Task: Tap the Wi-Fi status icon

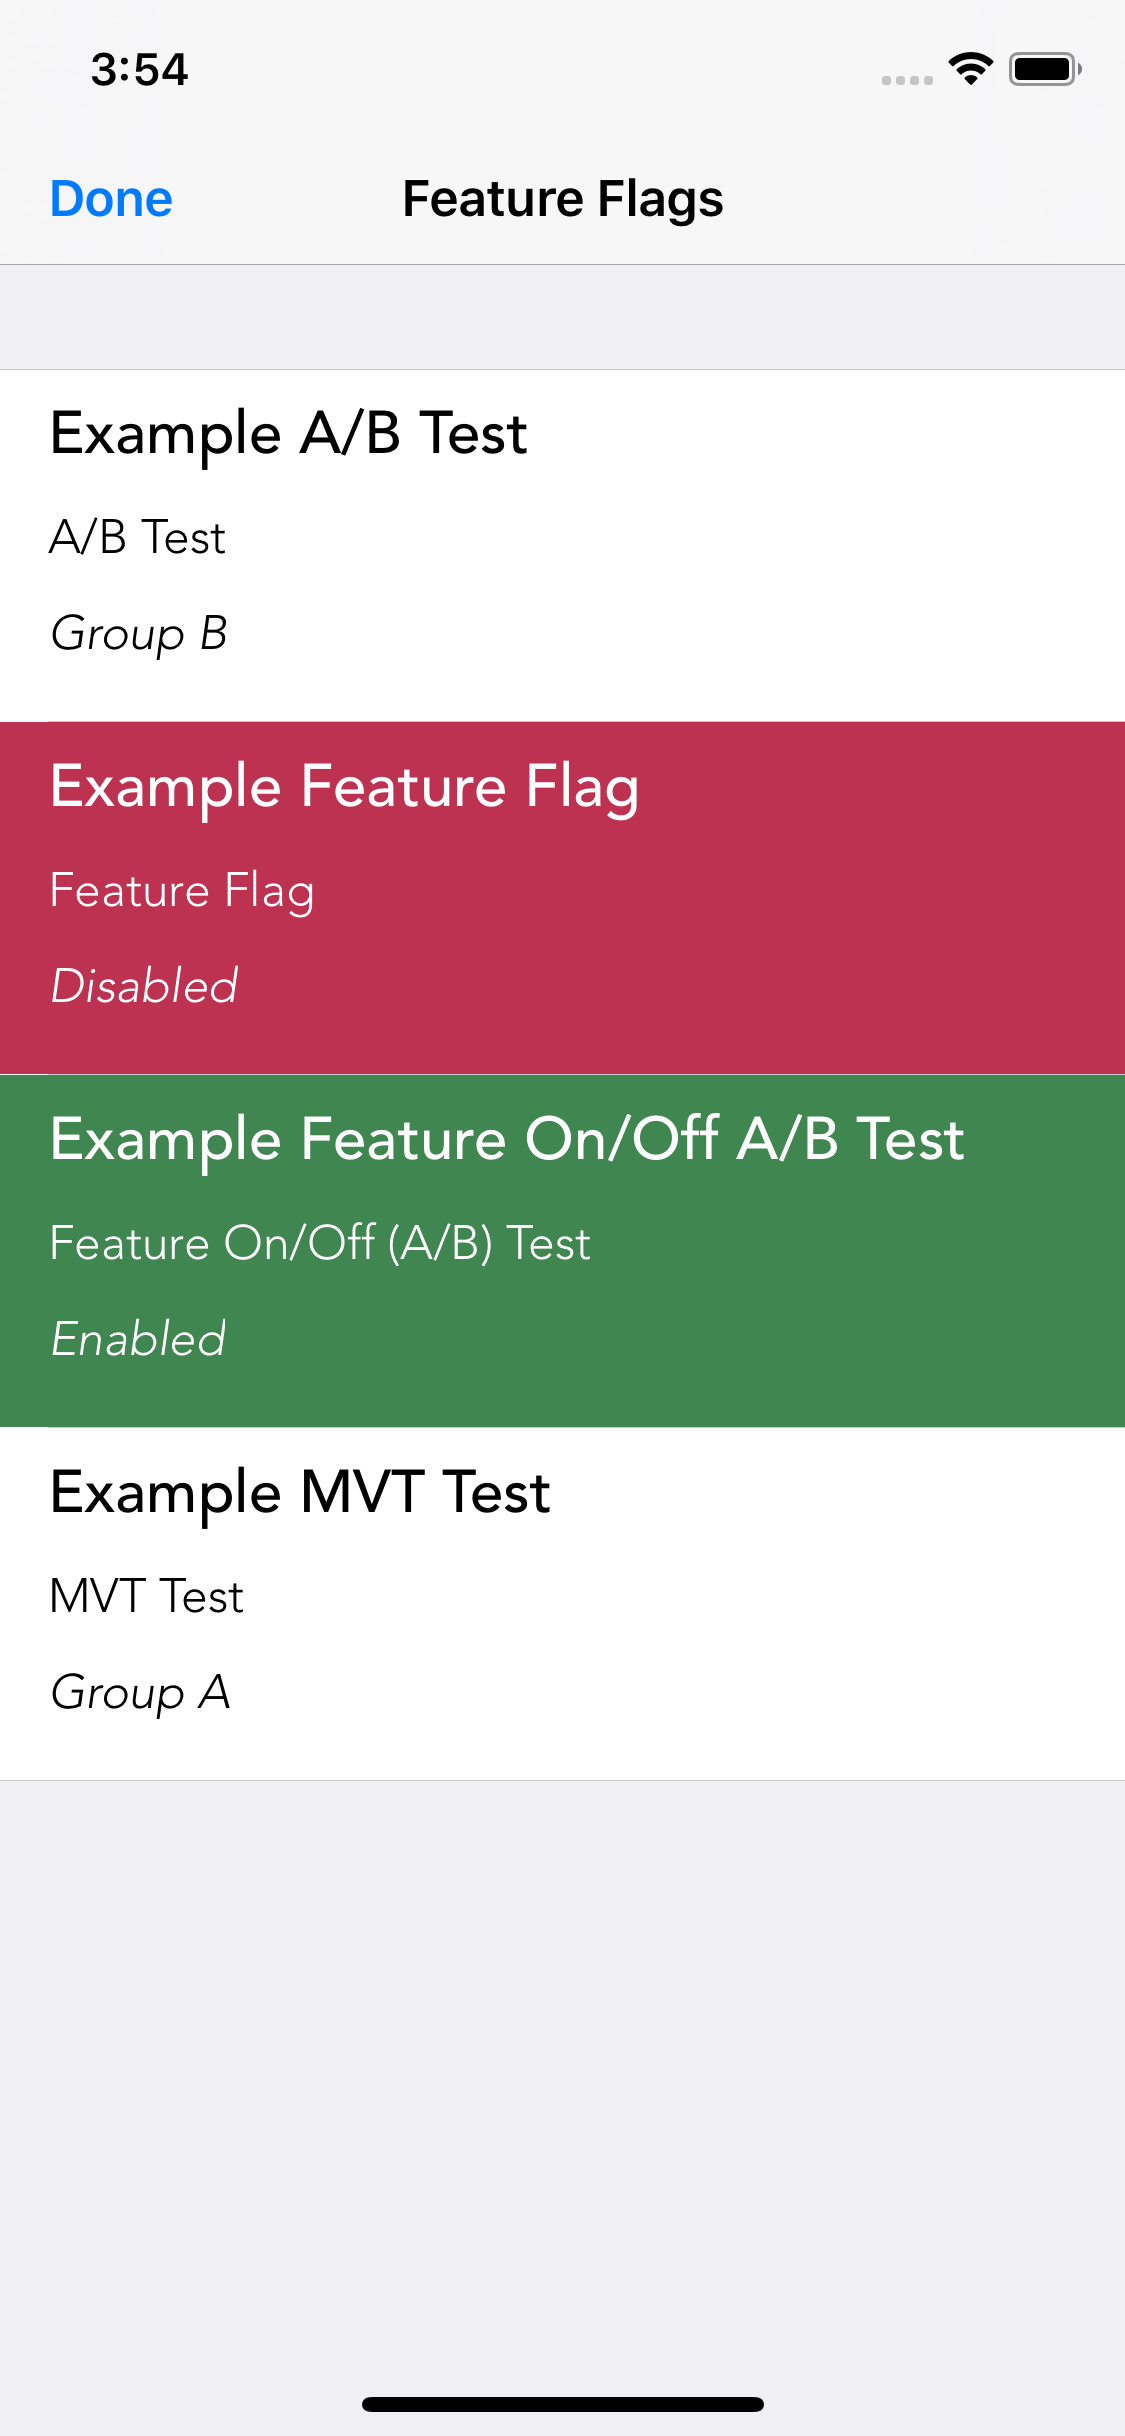Action: coord(970,69)
